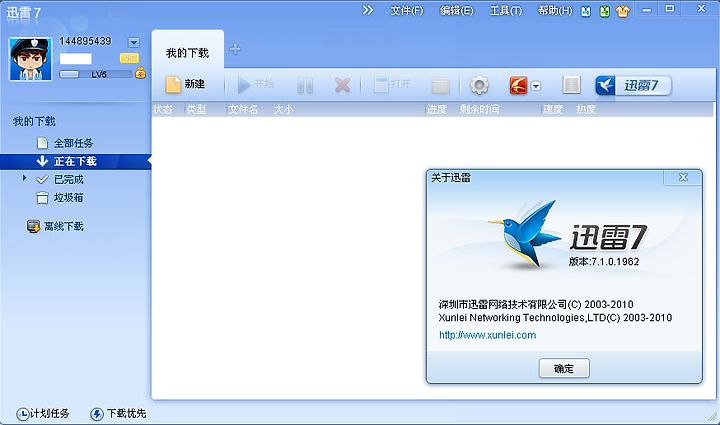This screenshot has height=425, width=720.
Task: Sort by the 热度 column header
Action: point(586,110)
